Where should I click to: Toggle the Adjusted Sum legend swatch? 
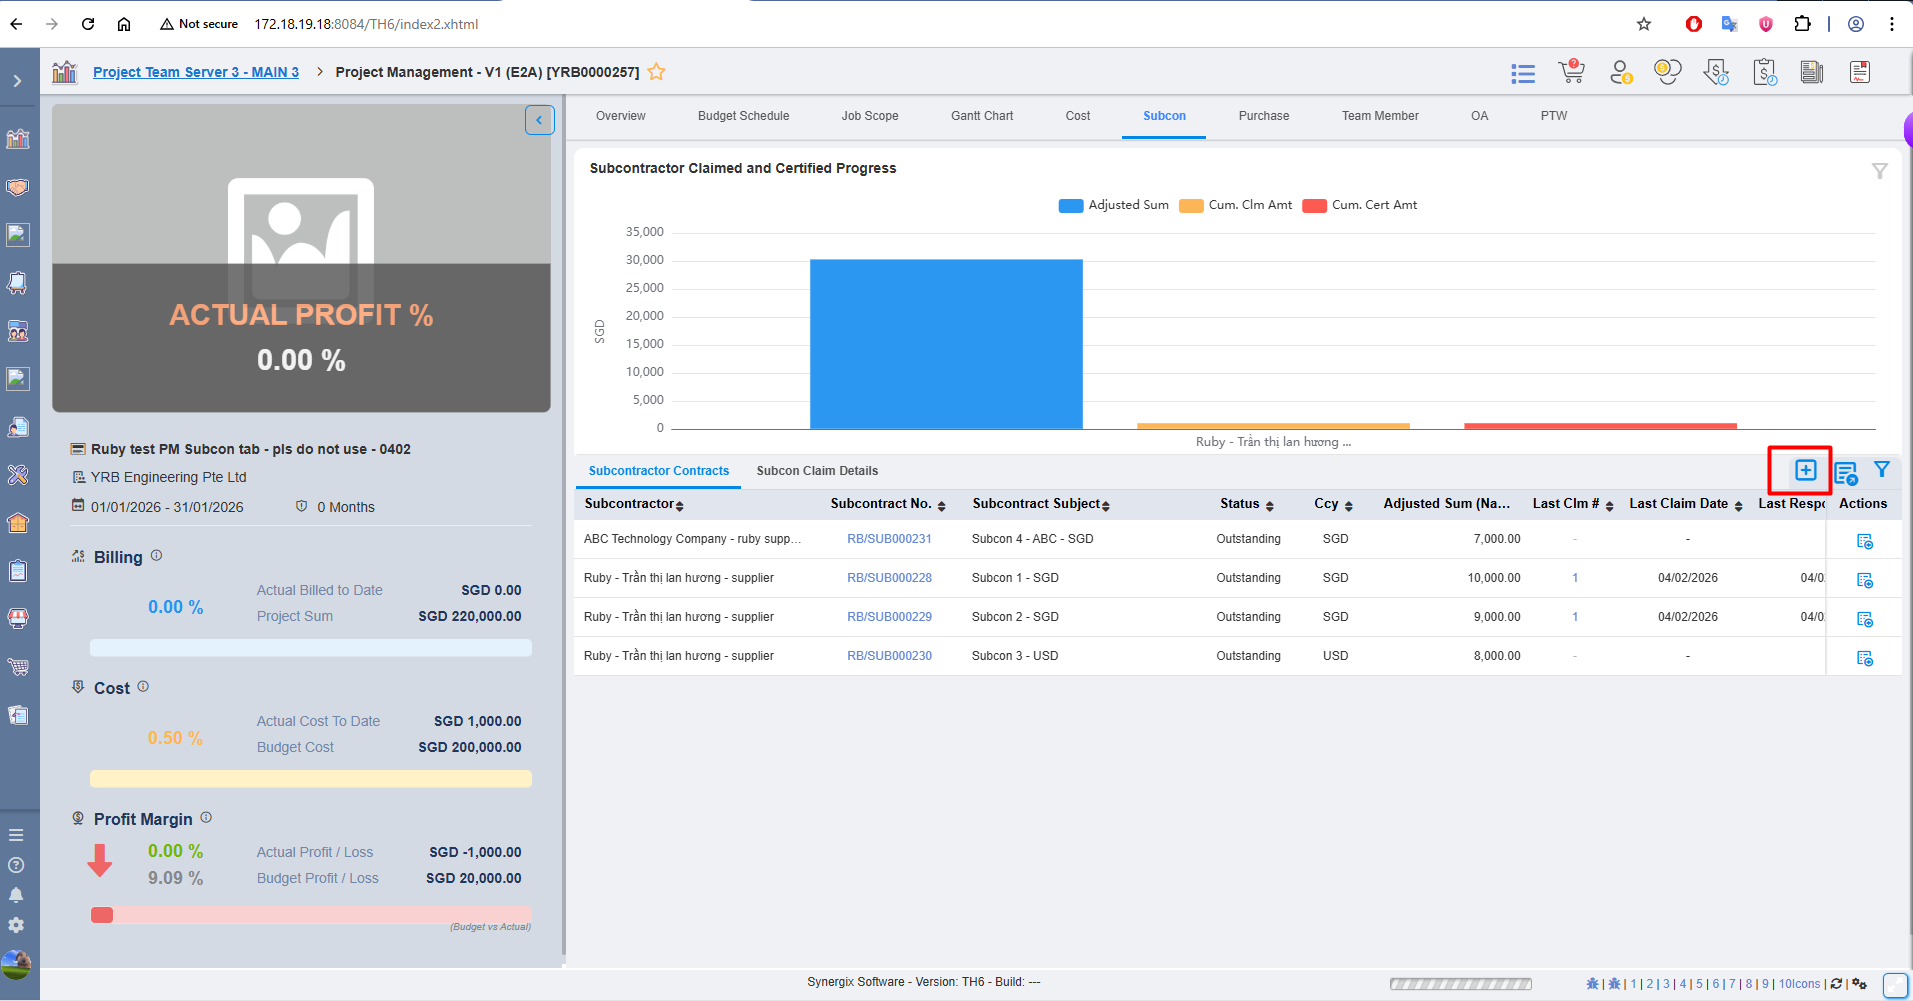[1071, 206]
